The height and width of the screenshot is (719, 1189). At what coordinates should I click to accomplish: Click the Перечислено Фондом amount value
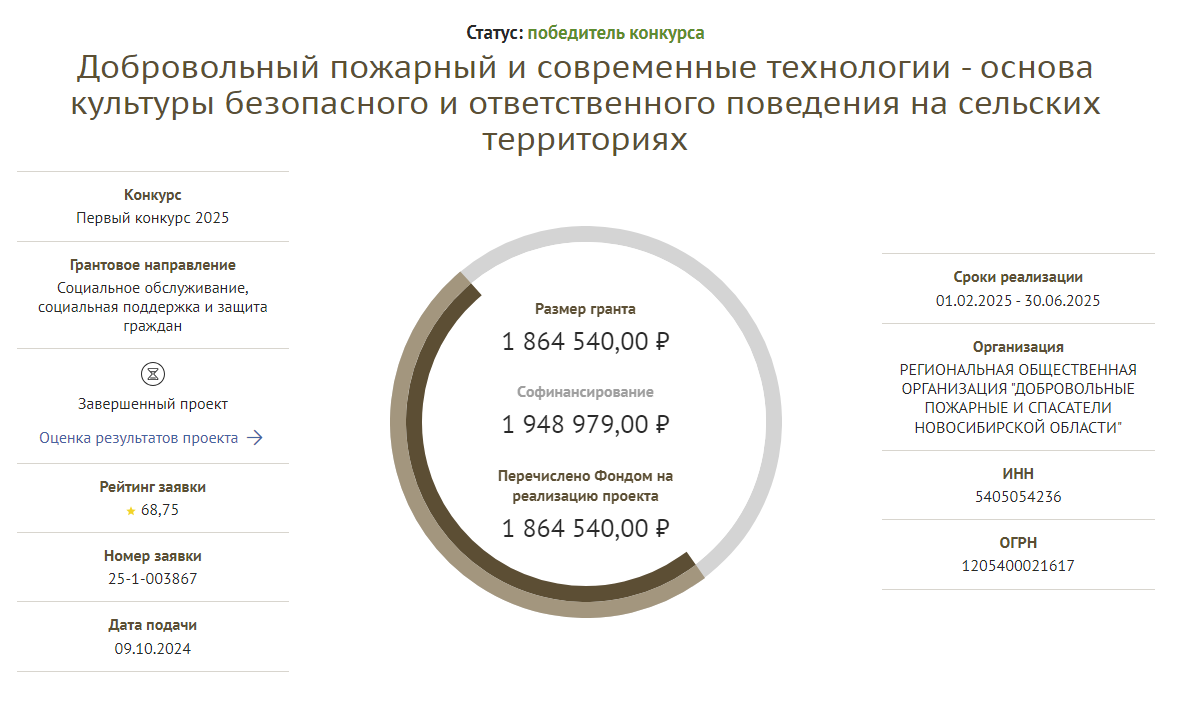click(x=585, y=528)
